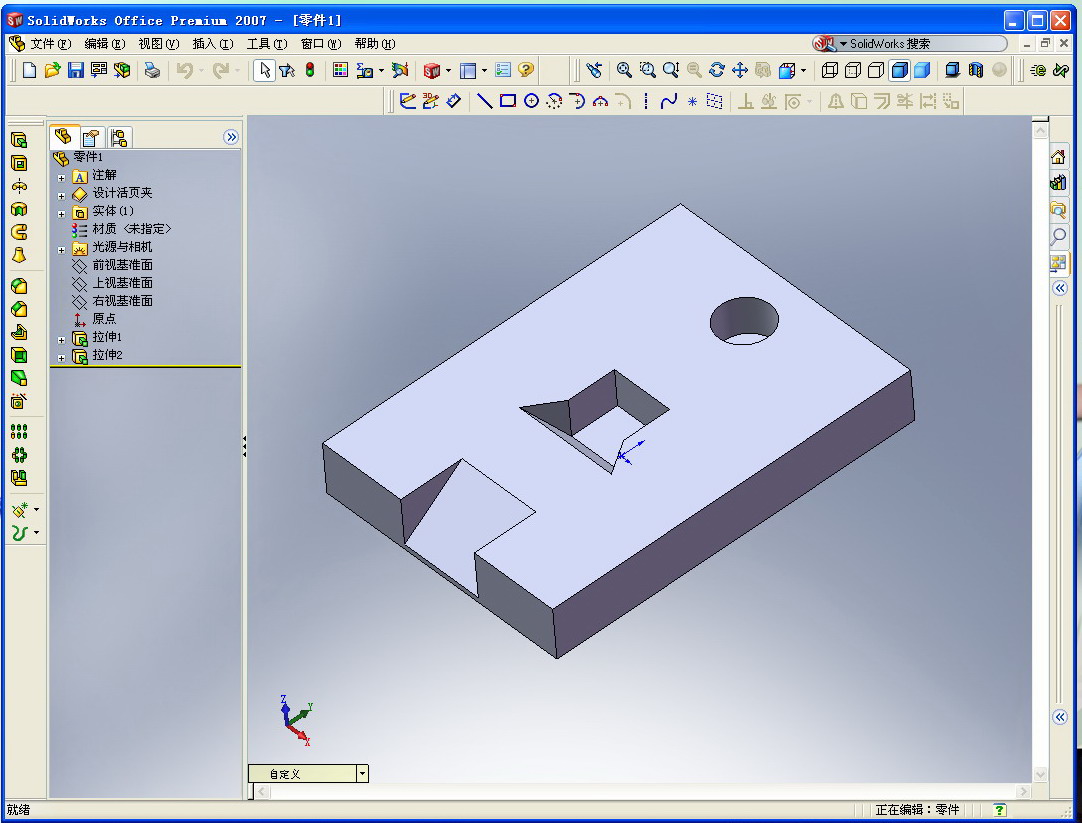Switch display to Hidden Lines Visible
The width and height of the screenshot is (1082, 823).
click(x=854, y=70)
